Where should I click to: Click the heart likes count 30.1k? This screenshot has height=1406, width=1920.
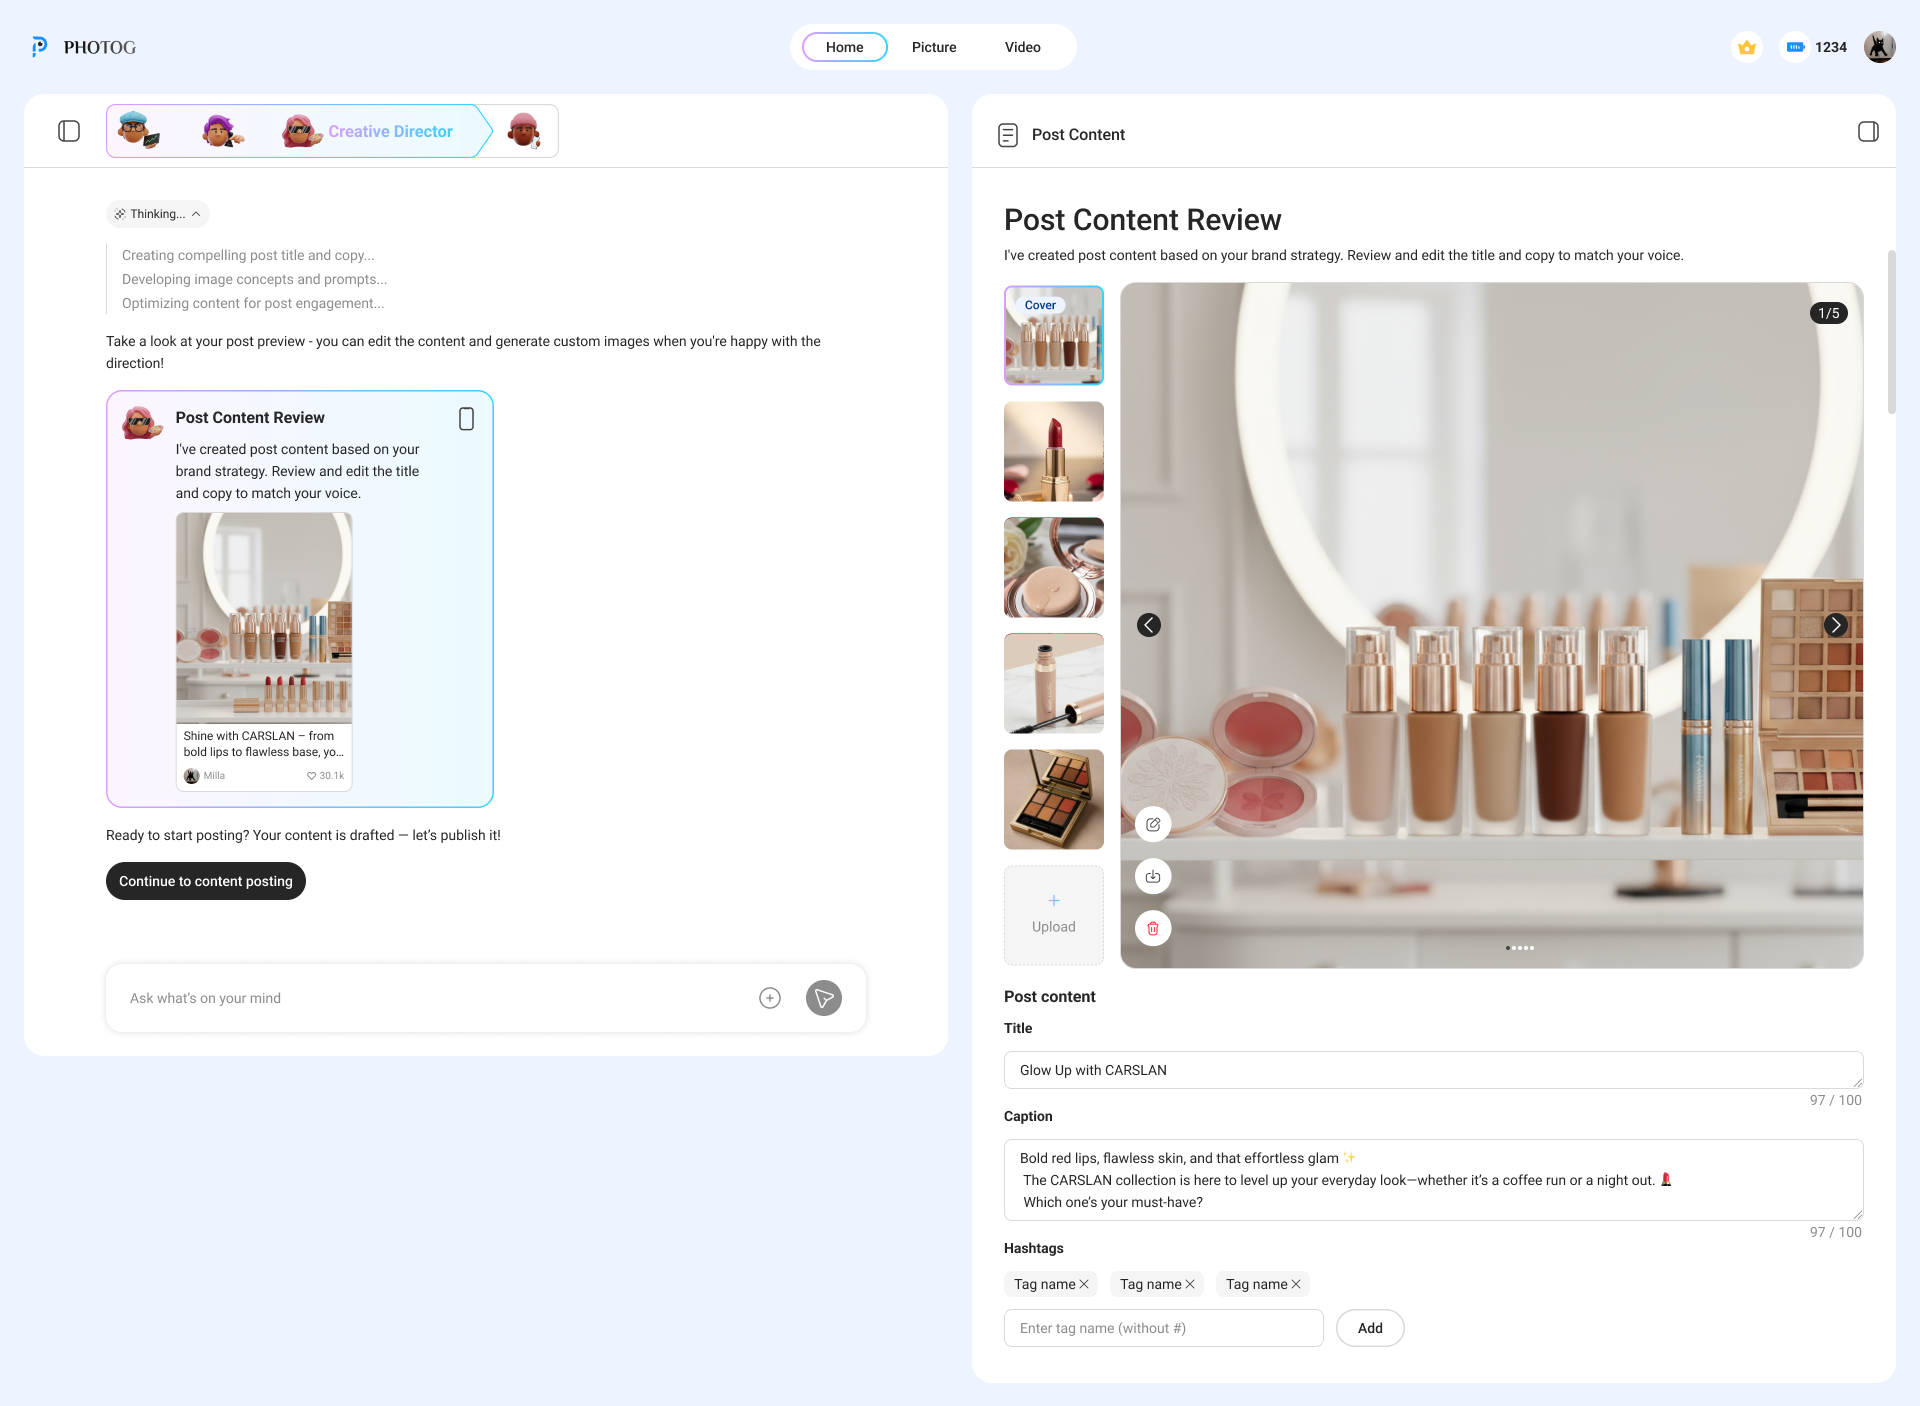pos(326,776)
